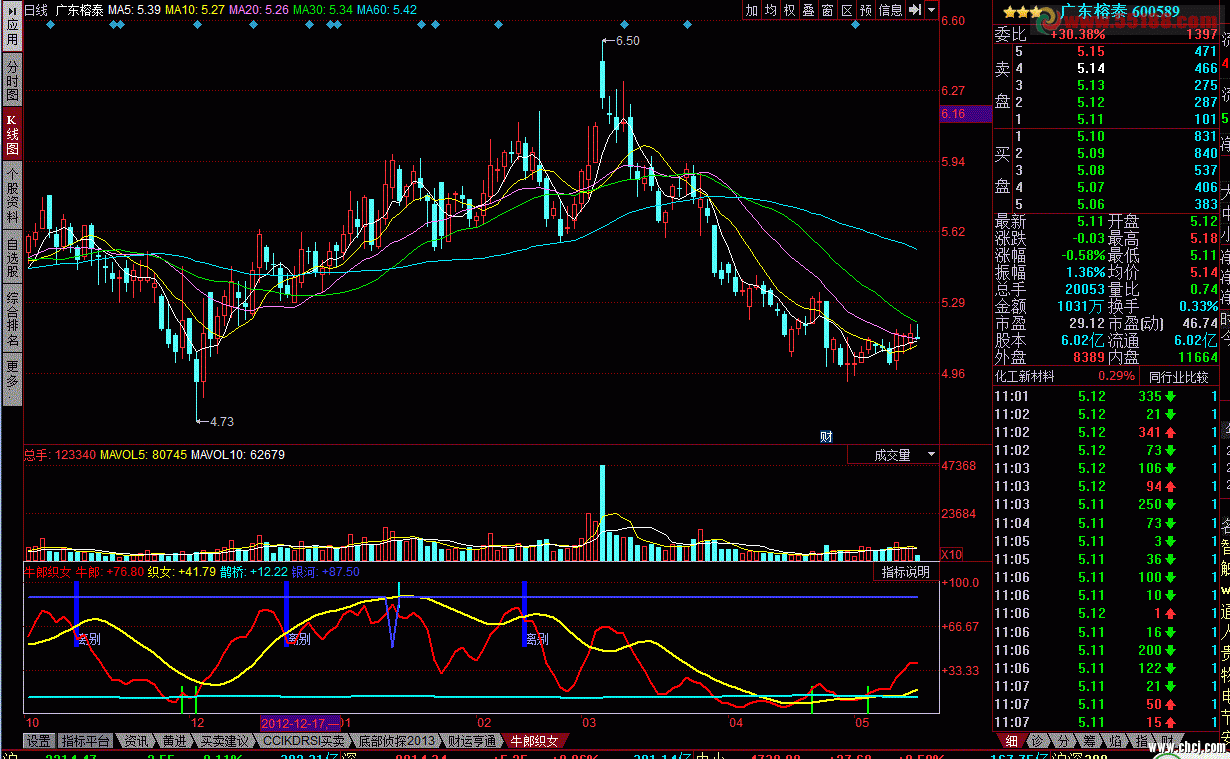This screenshot has height=759, width=1230.
Task: Click the 窗 window toolbar button
Action: tap(828, 10)
